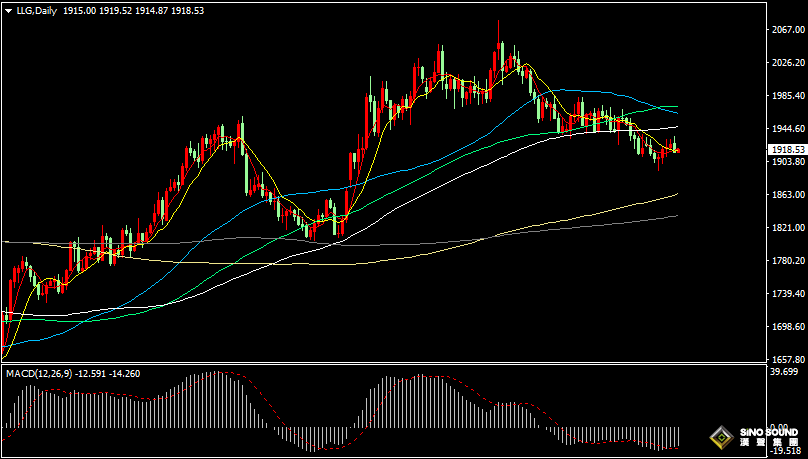
Task: Click the LLG,Daily chart title
Action: coord(36,9)
